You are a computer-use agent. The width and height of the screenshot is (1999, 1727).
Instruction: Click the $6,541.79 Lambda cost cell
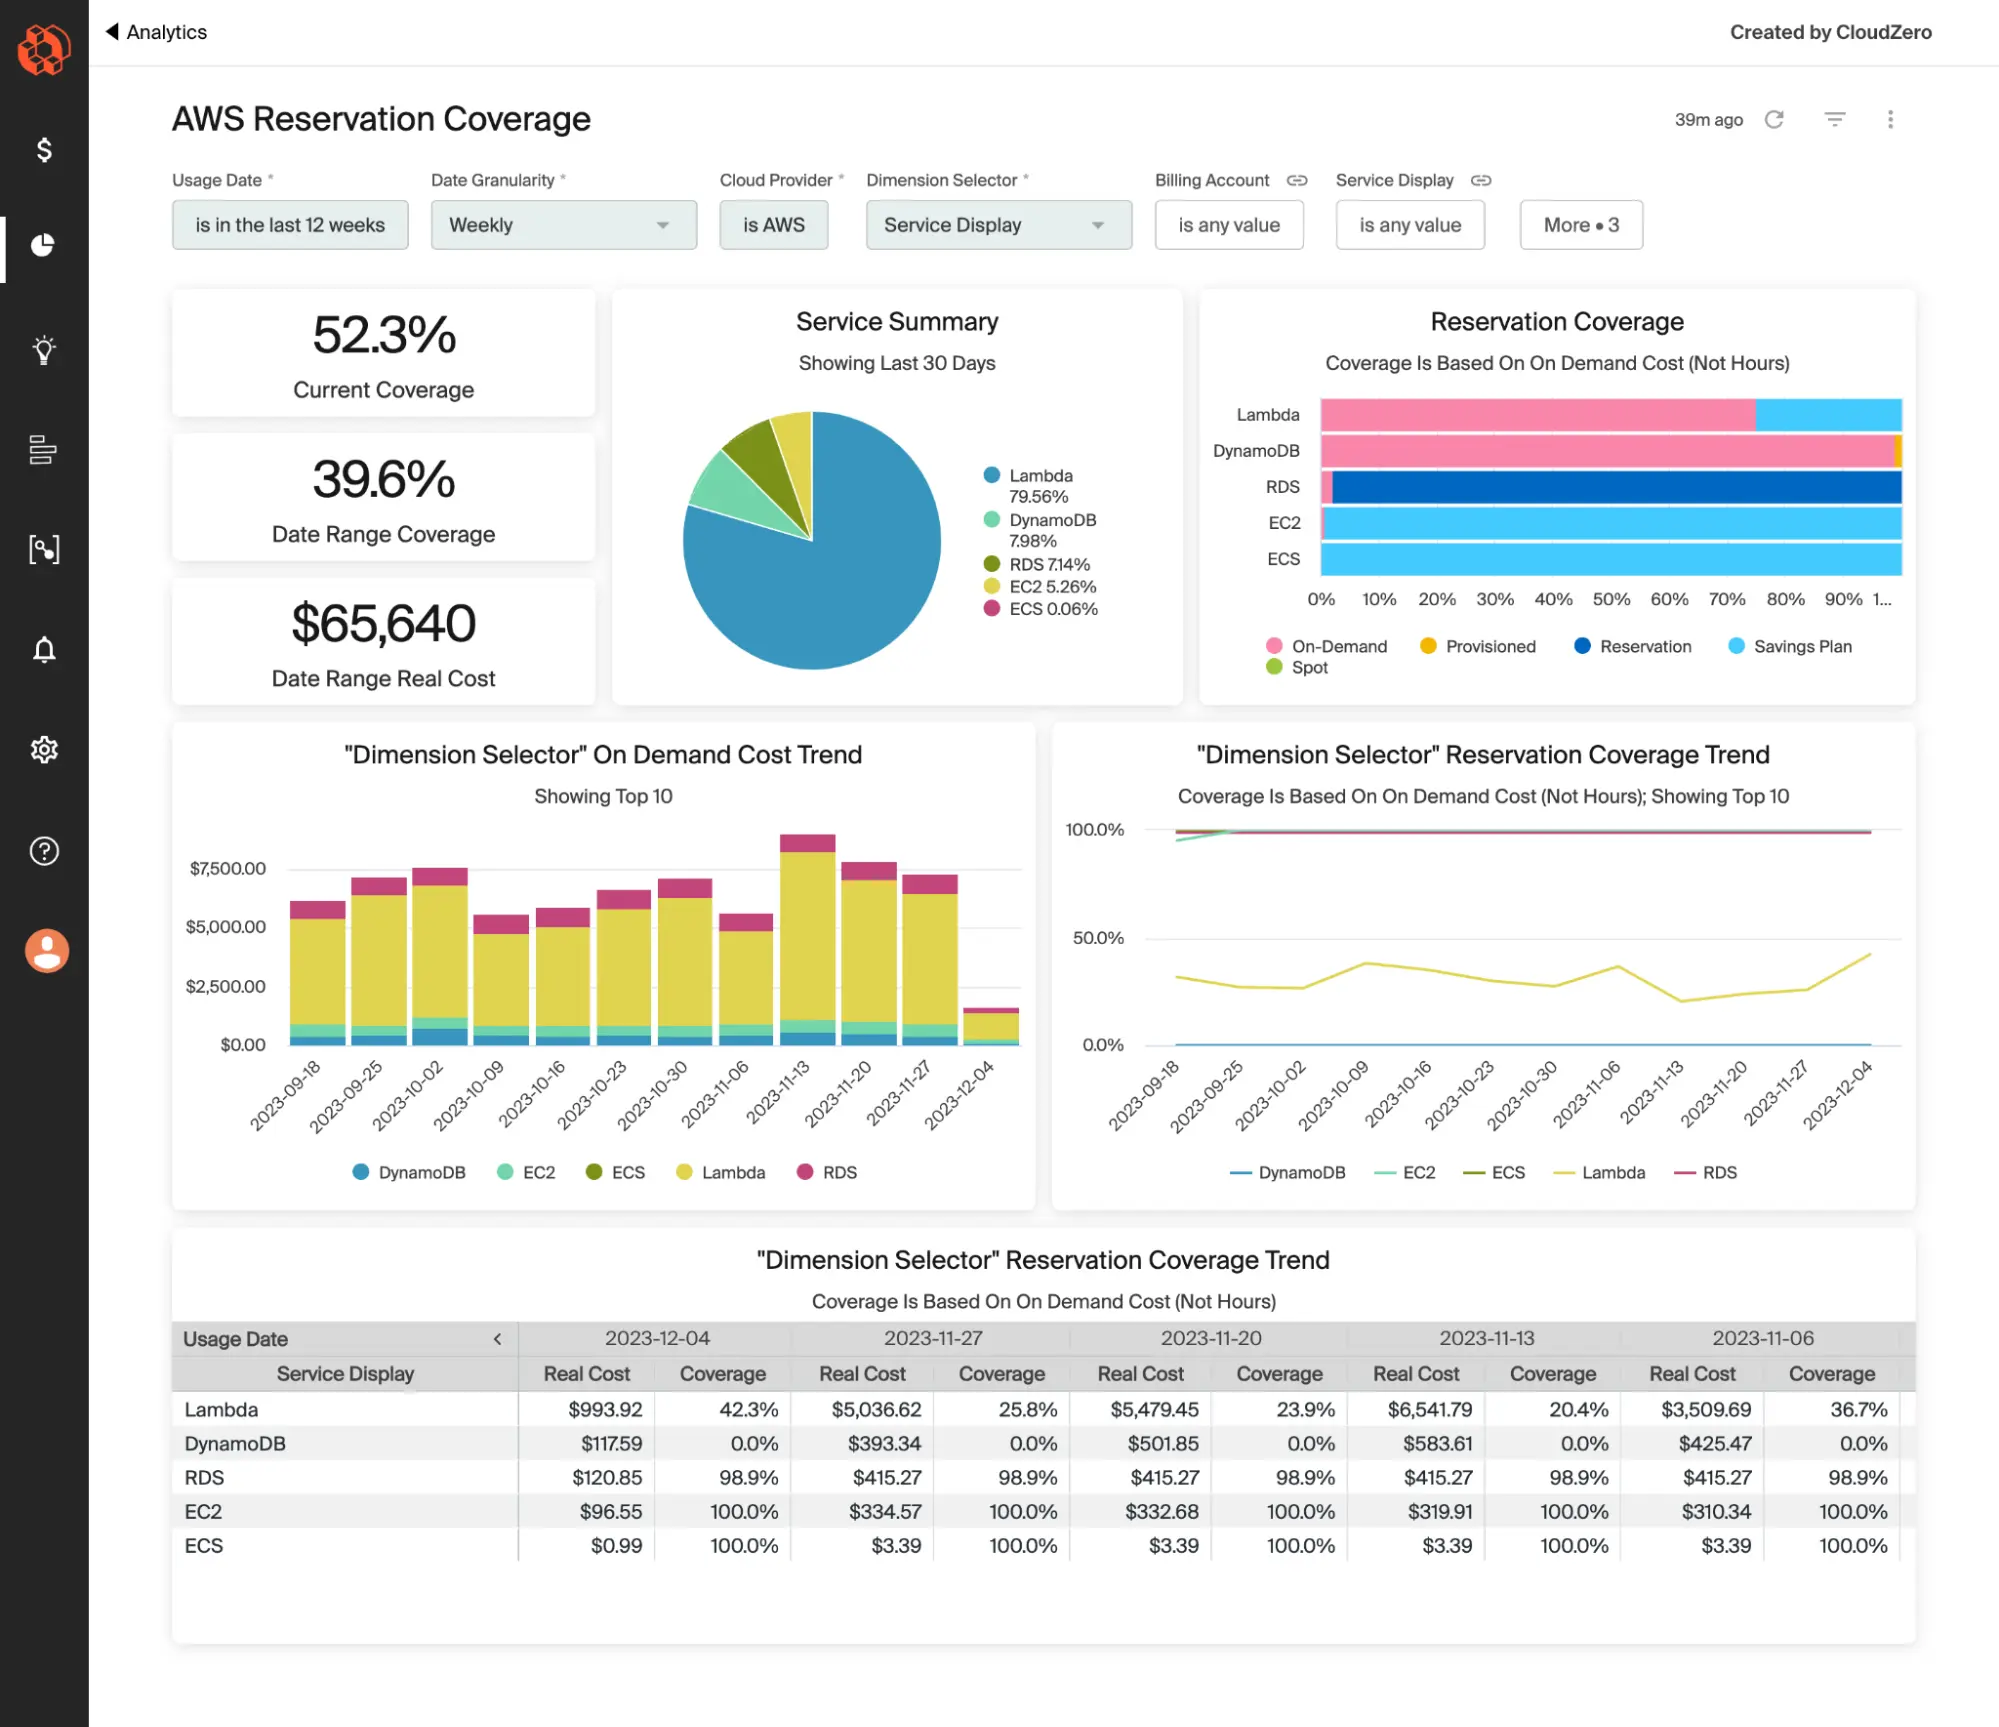point(1430,1410)
